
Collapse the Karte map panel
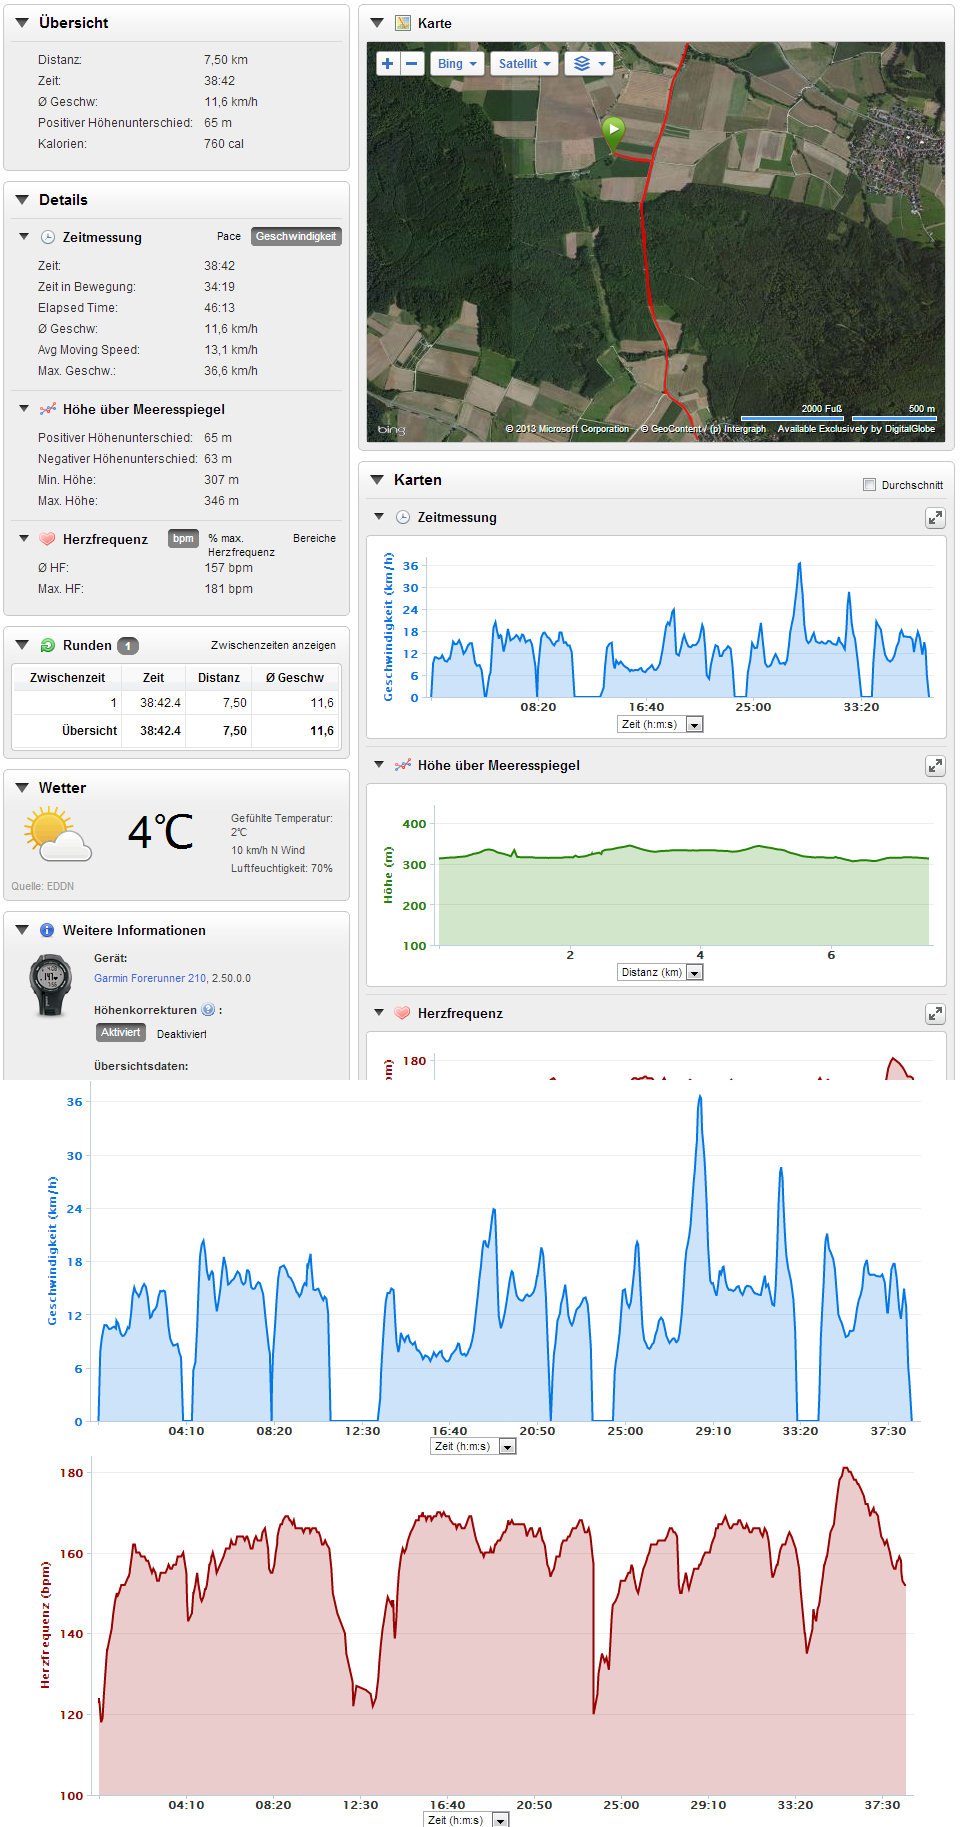pos(377,23)
